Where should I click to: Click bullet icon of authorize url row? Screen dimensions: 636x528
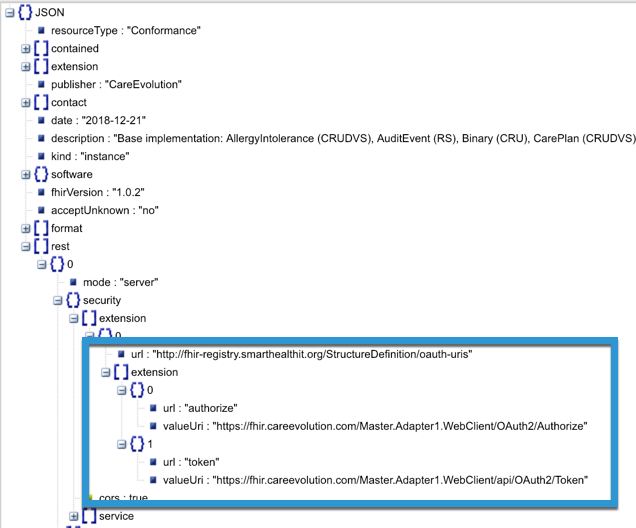pos(153,408)
